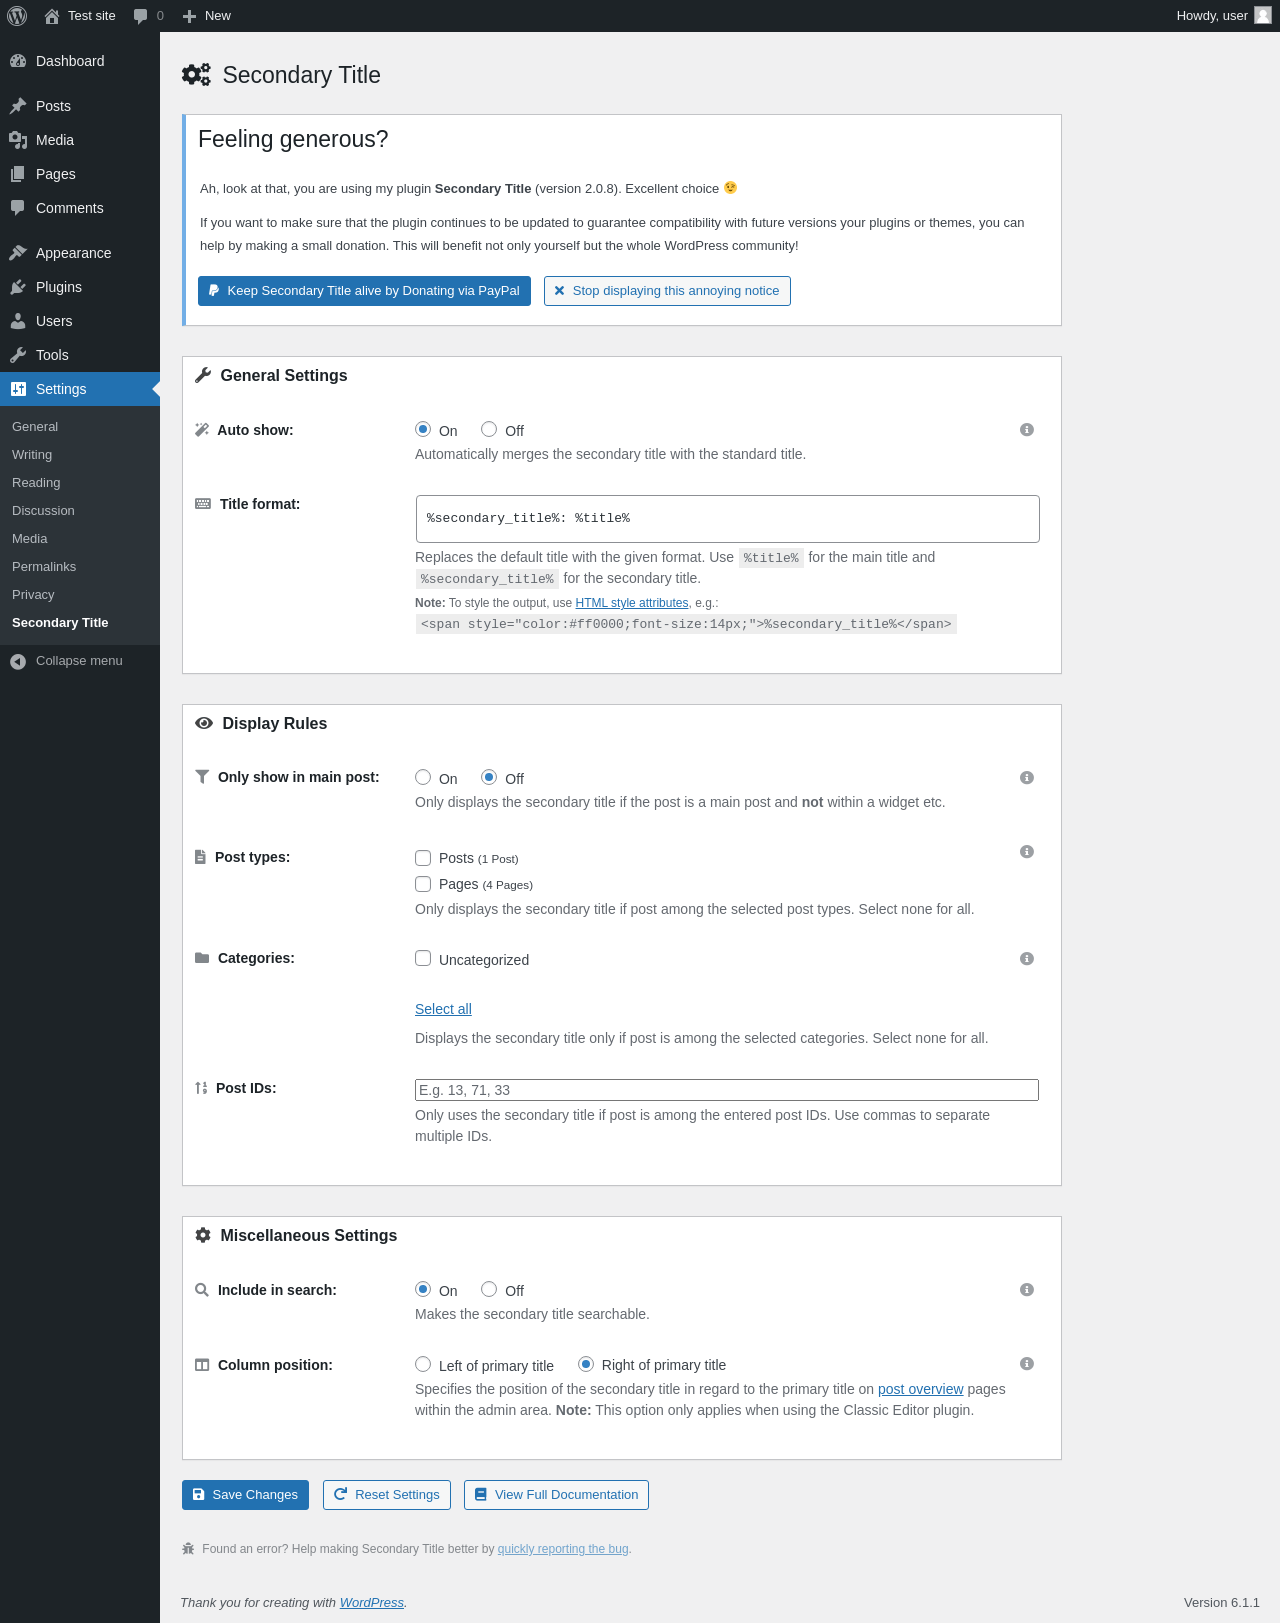Click the user avatar next to Howdy
This screenshot has height=1623, width=1280.
(1263, 15)
